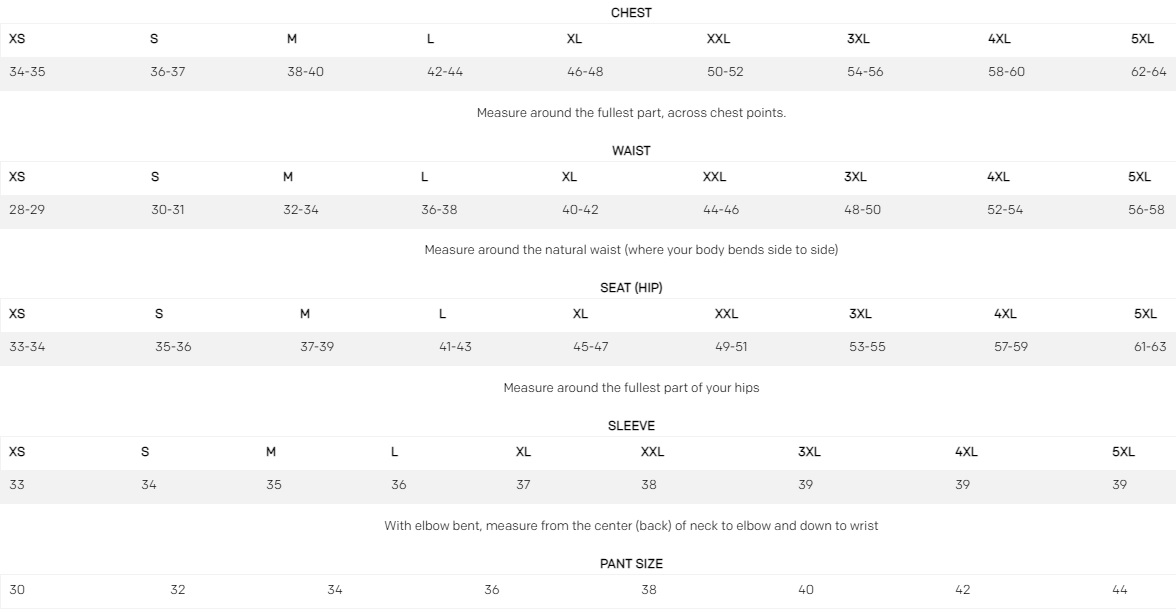Click the 32-34 waist measurement cell
The width and height of the screenshot is (1176, 612).
click(x=301, y=210)
